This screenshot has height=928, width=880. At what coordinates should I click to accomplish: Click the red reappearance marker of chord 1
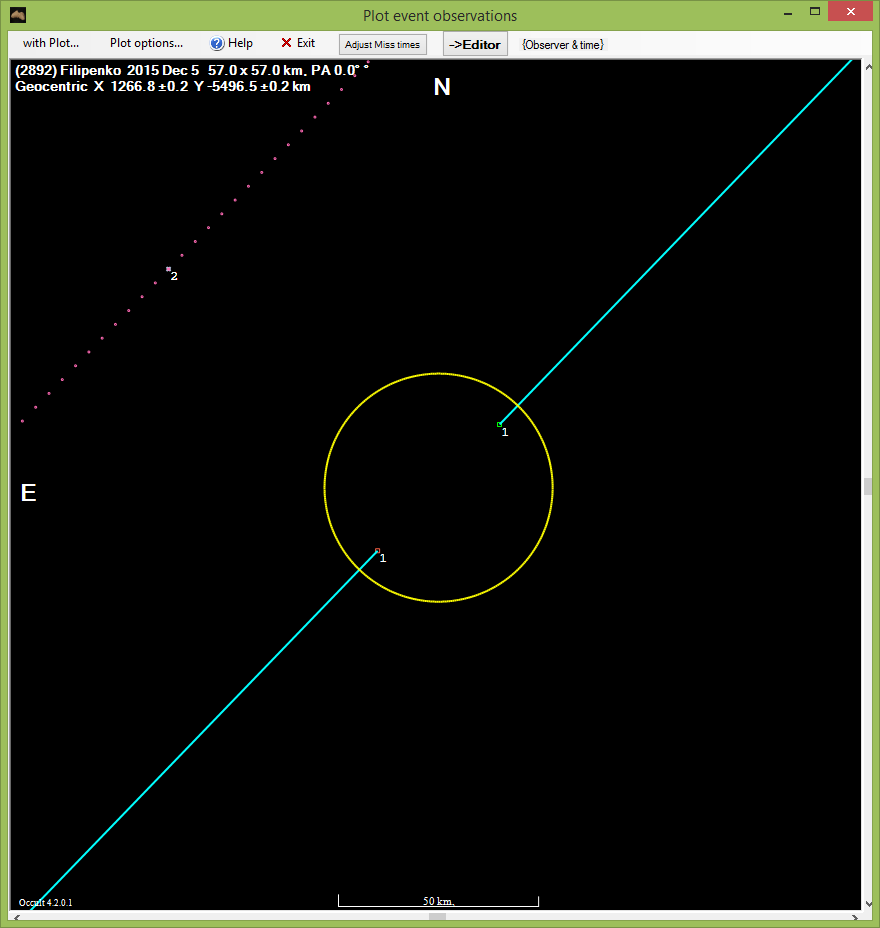(378, 551)
